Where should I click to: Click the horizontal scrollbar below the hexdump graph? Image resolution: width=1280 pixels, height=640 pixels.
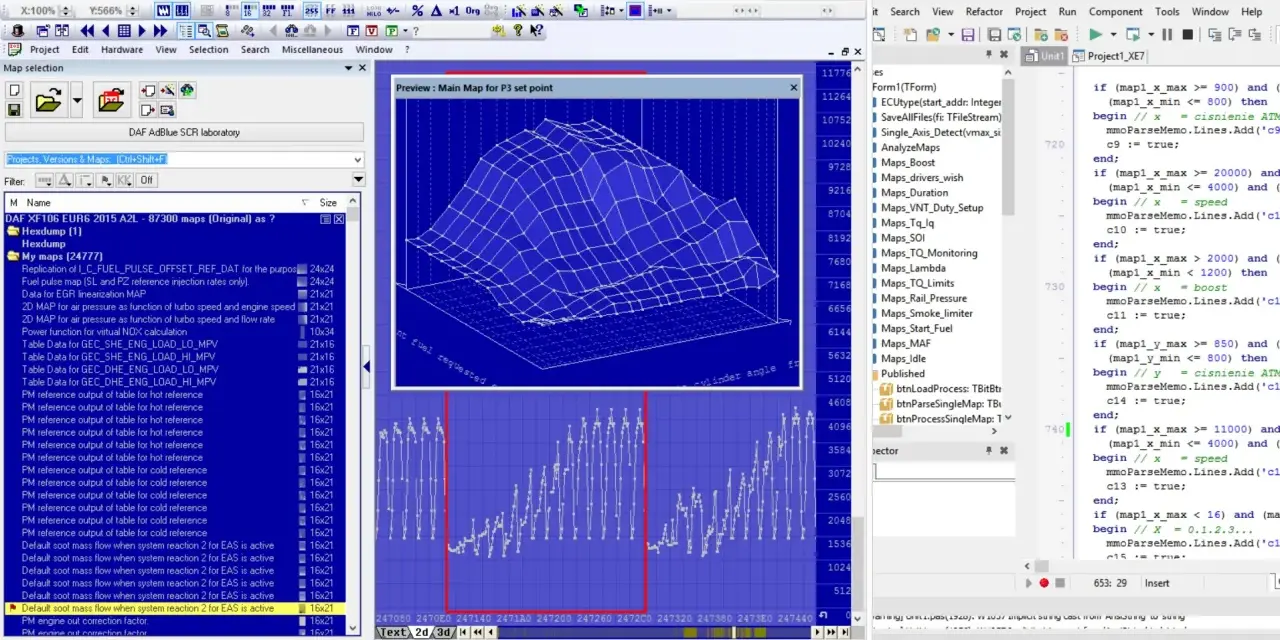(655, 632)
